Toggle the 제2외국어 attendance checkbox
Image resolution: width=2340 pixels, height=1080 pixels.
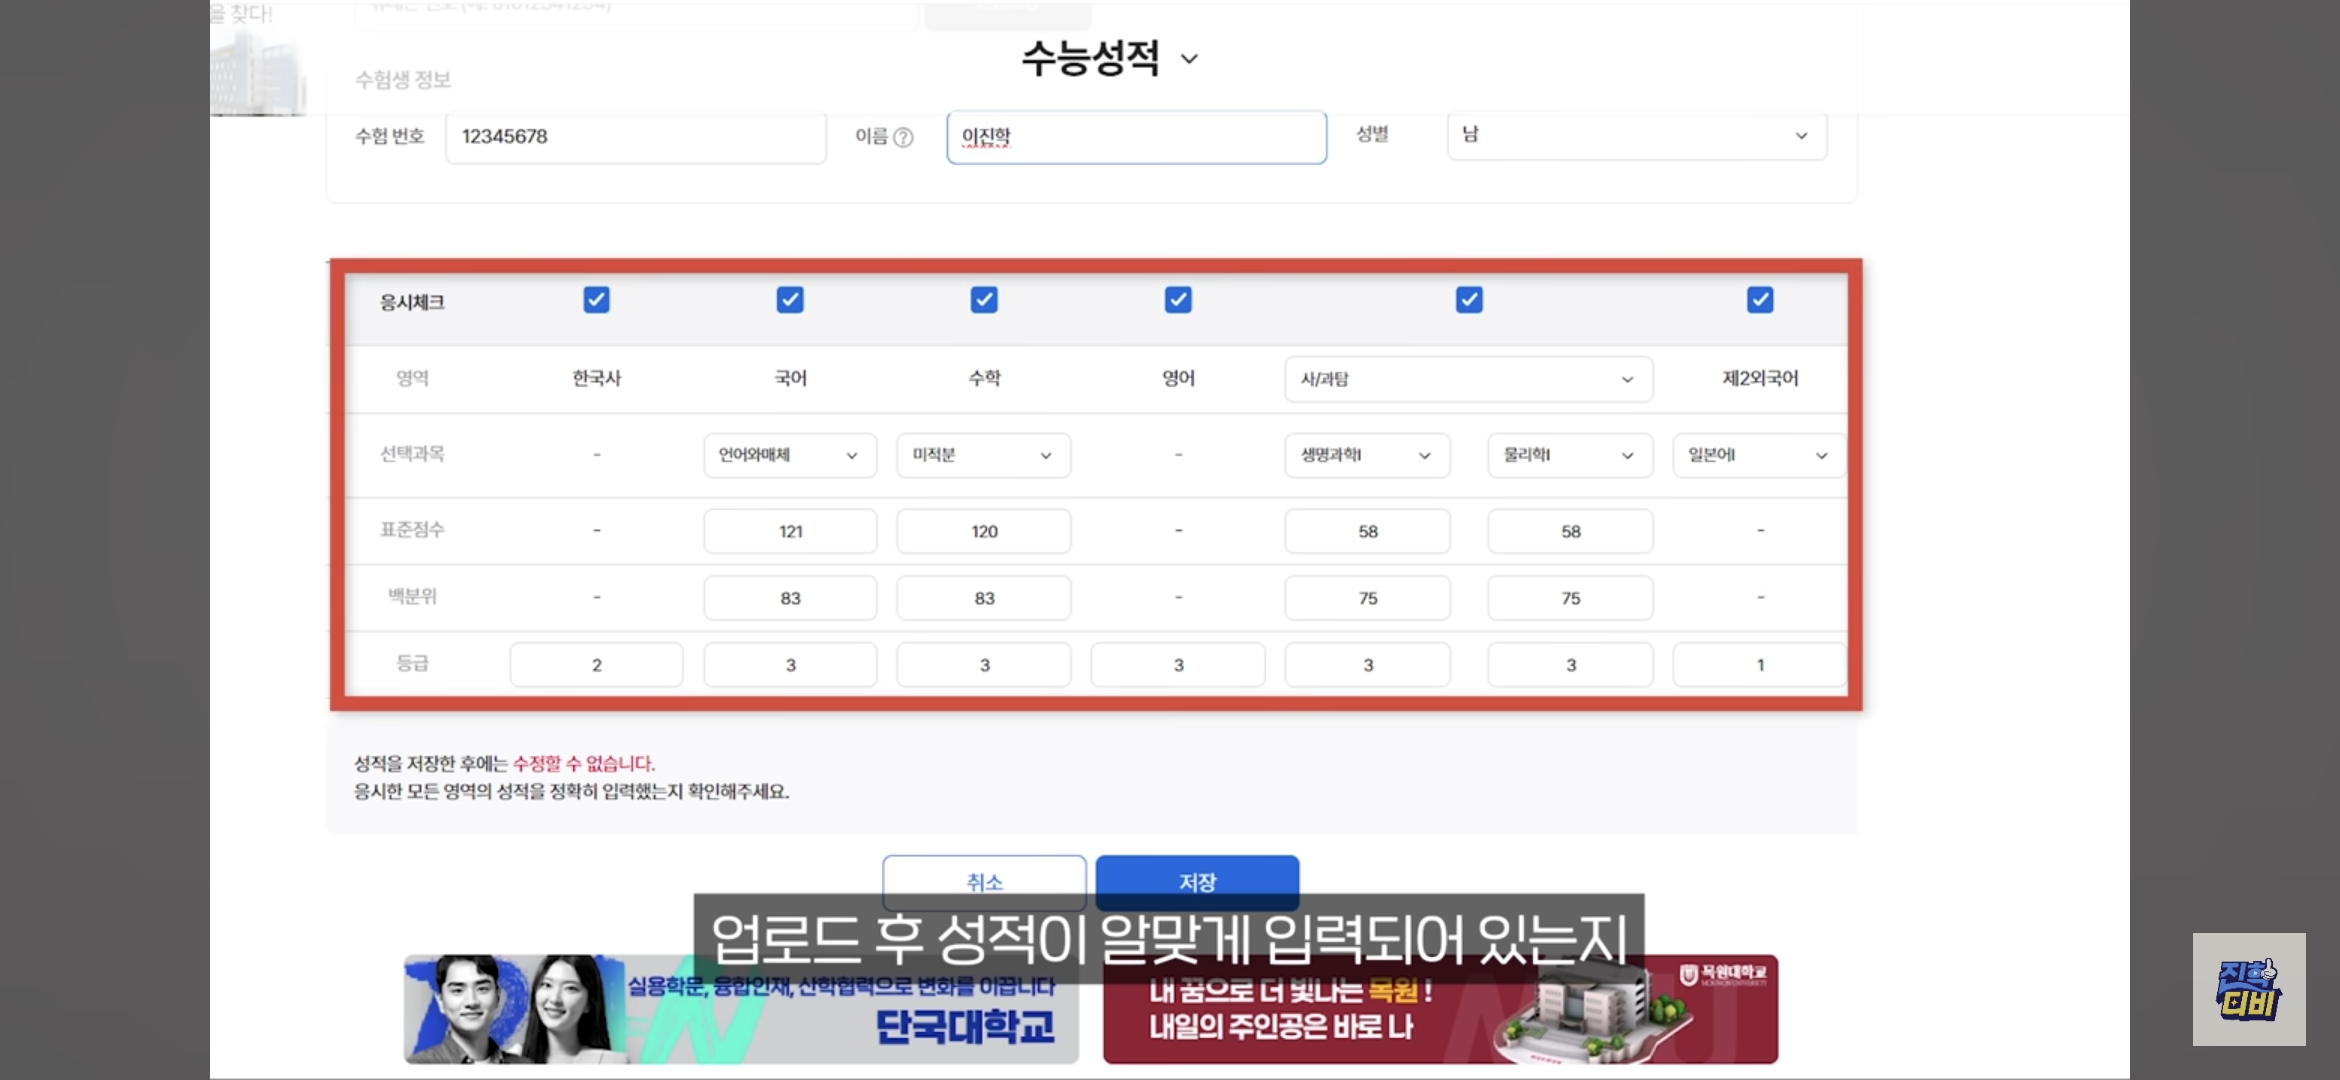pyautogui.click(x=1760, y=300)
